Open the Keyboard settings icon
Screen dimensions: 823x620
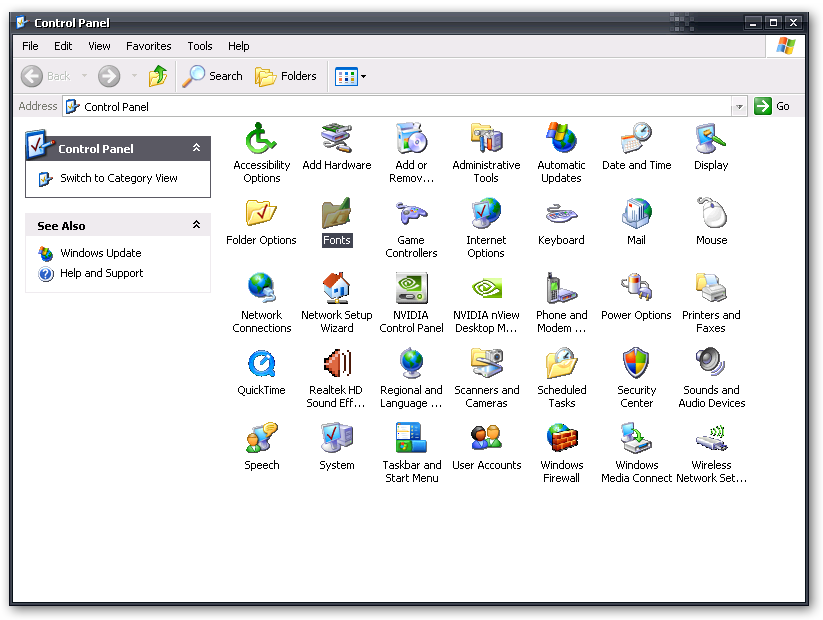(561, 214)
